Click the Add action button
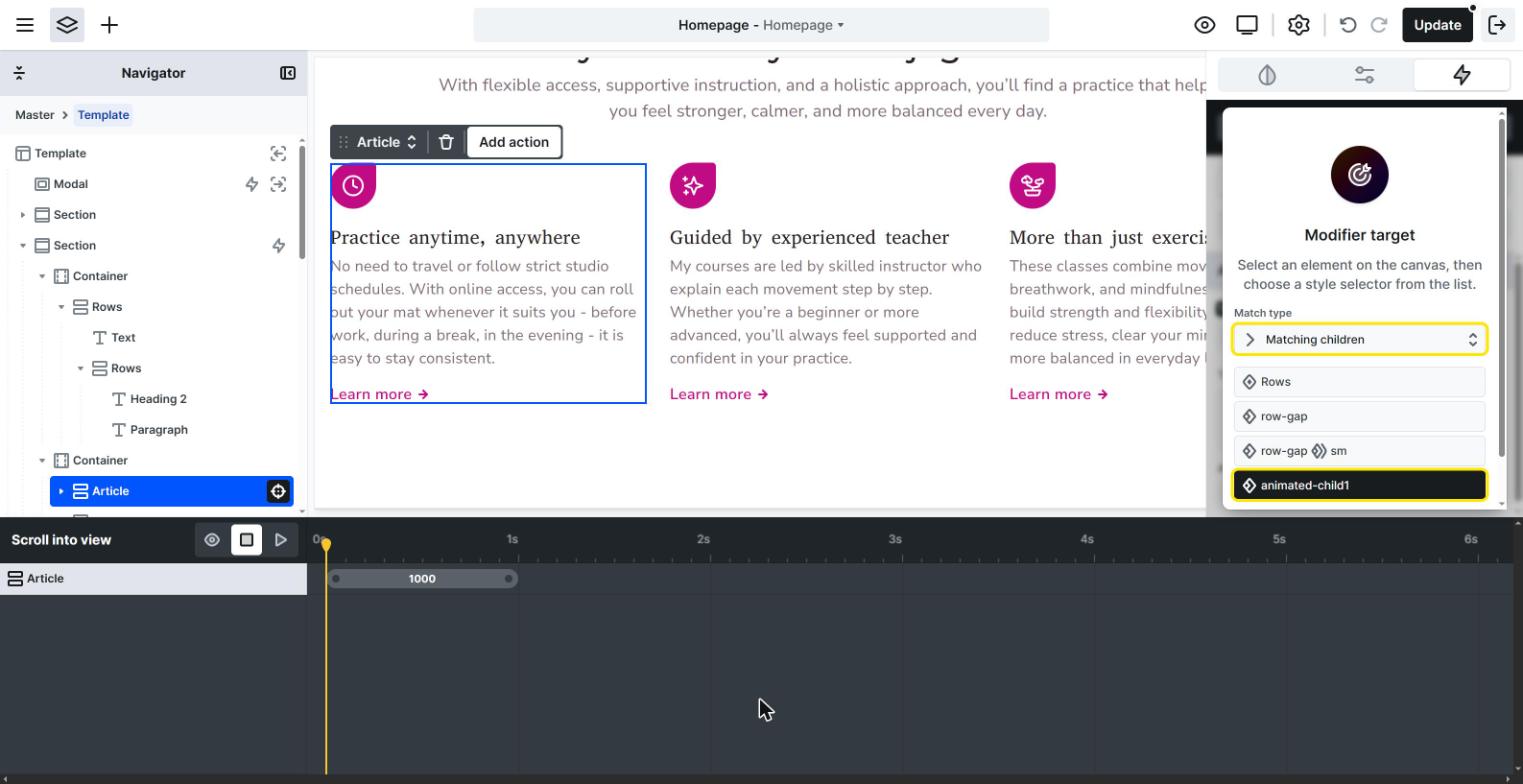Viewport: 1523px width, 784px height. [514, 142]
